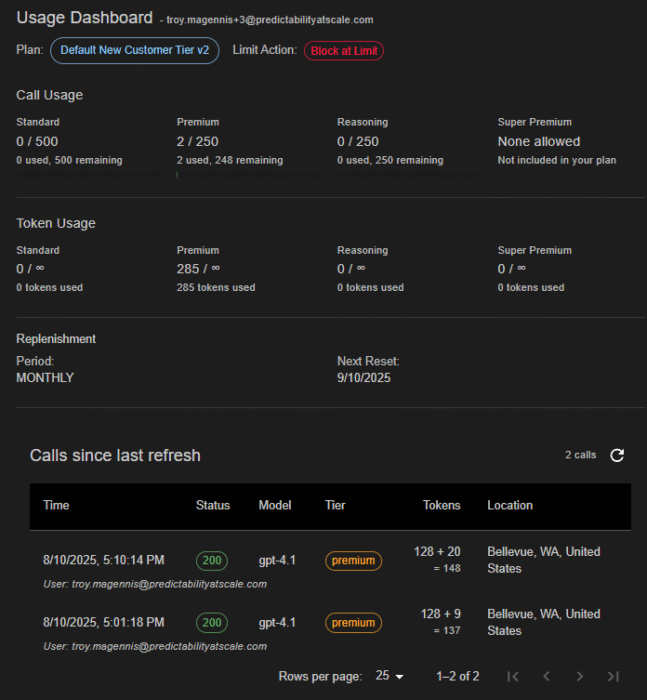Go to the next page of calls

click(580, 676)
